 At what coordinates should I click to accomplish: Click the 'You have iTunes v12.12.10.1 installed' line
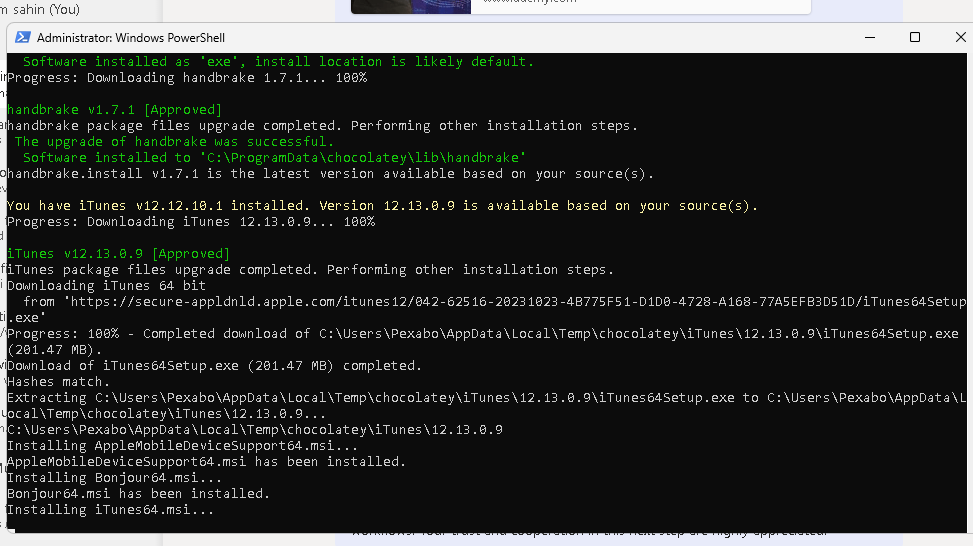click(382, 205)
